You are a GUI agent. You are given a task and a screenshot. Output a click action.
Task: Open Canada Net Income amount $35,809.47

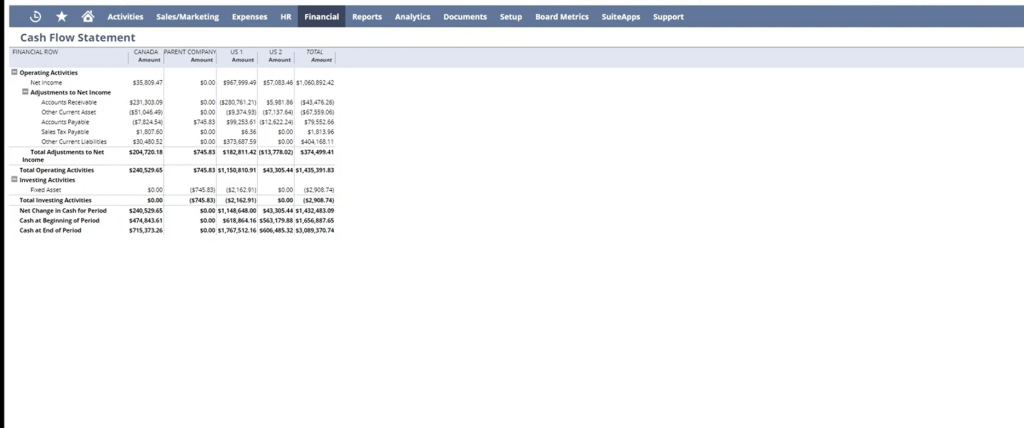pos(148,83)
